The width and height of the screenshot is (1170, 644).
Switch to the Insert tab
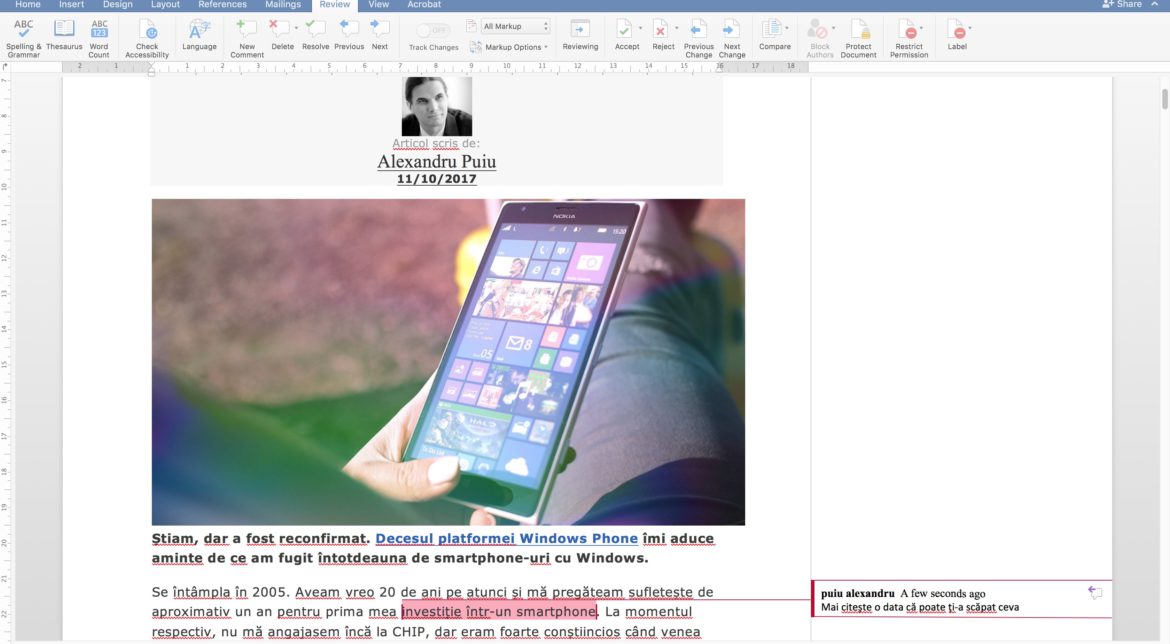[x=72, y=4]
